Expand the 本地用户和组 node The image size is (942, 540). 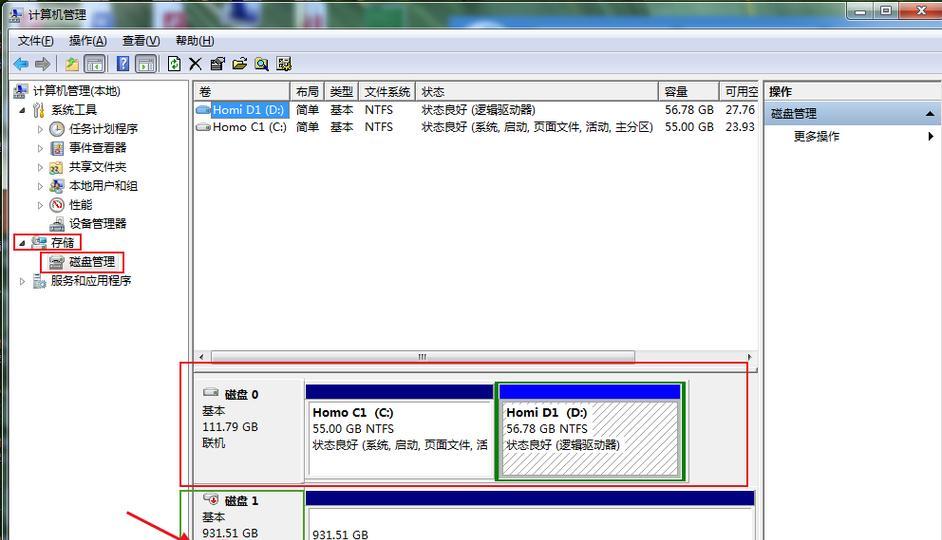click(40, 186)
